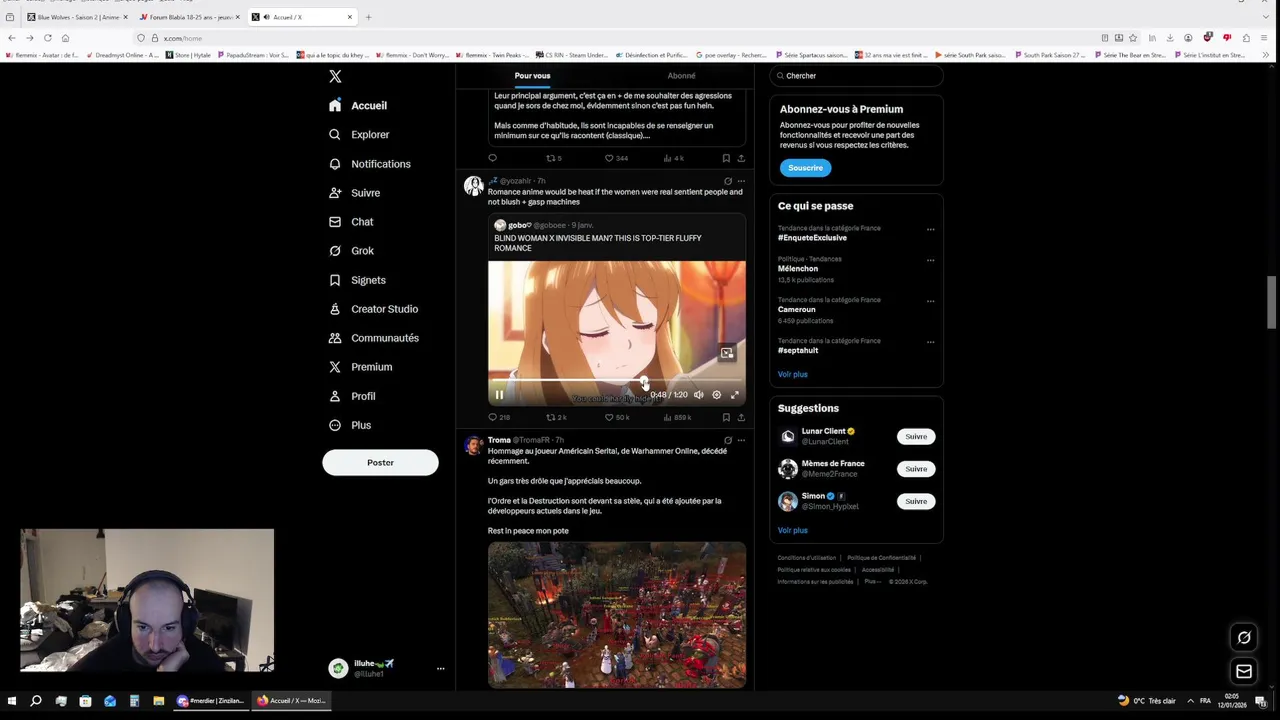Open Creator Studio
1280x720 pixels.
pos(373,309)
